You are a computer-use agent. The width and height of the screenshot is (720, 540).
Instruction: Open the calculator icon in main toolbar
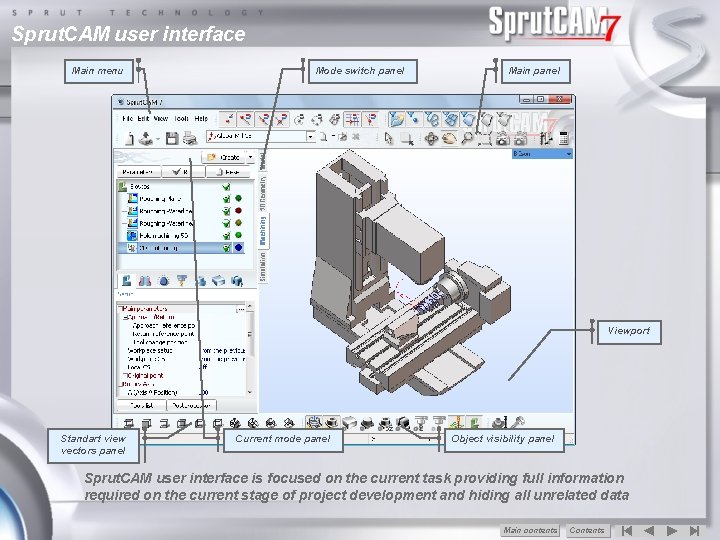coord(564,138)
